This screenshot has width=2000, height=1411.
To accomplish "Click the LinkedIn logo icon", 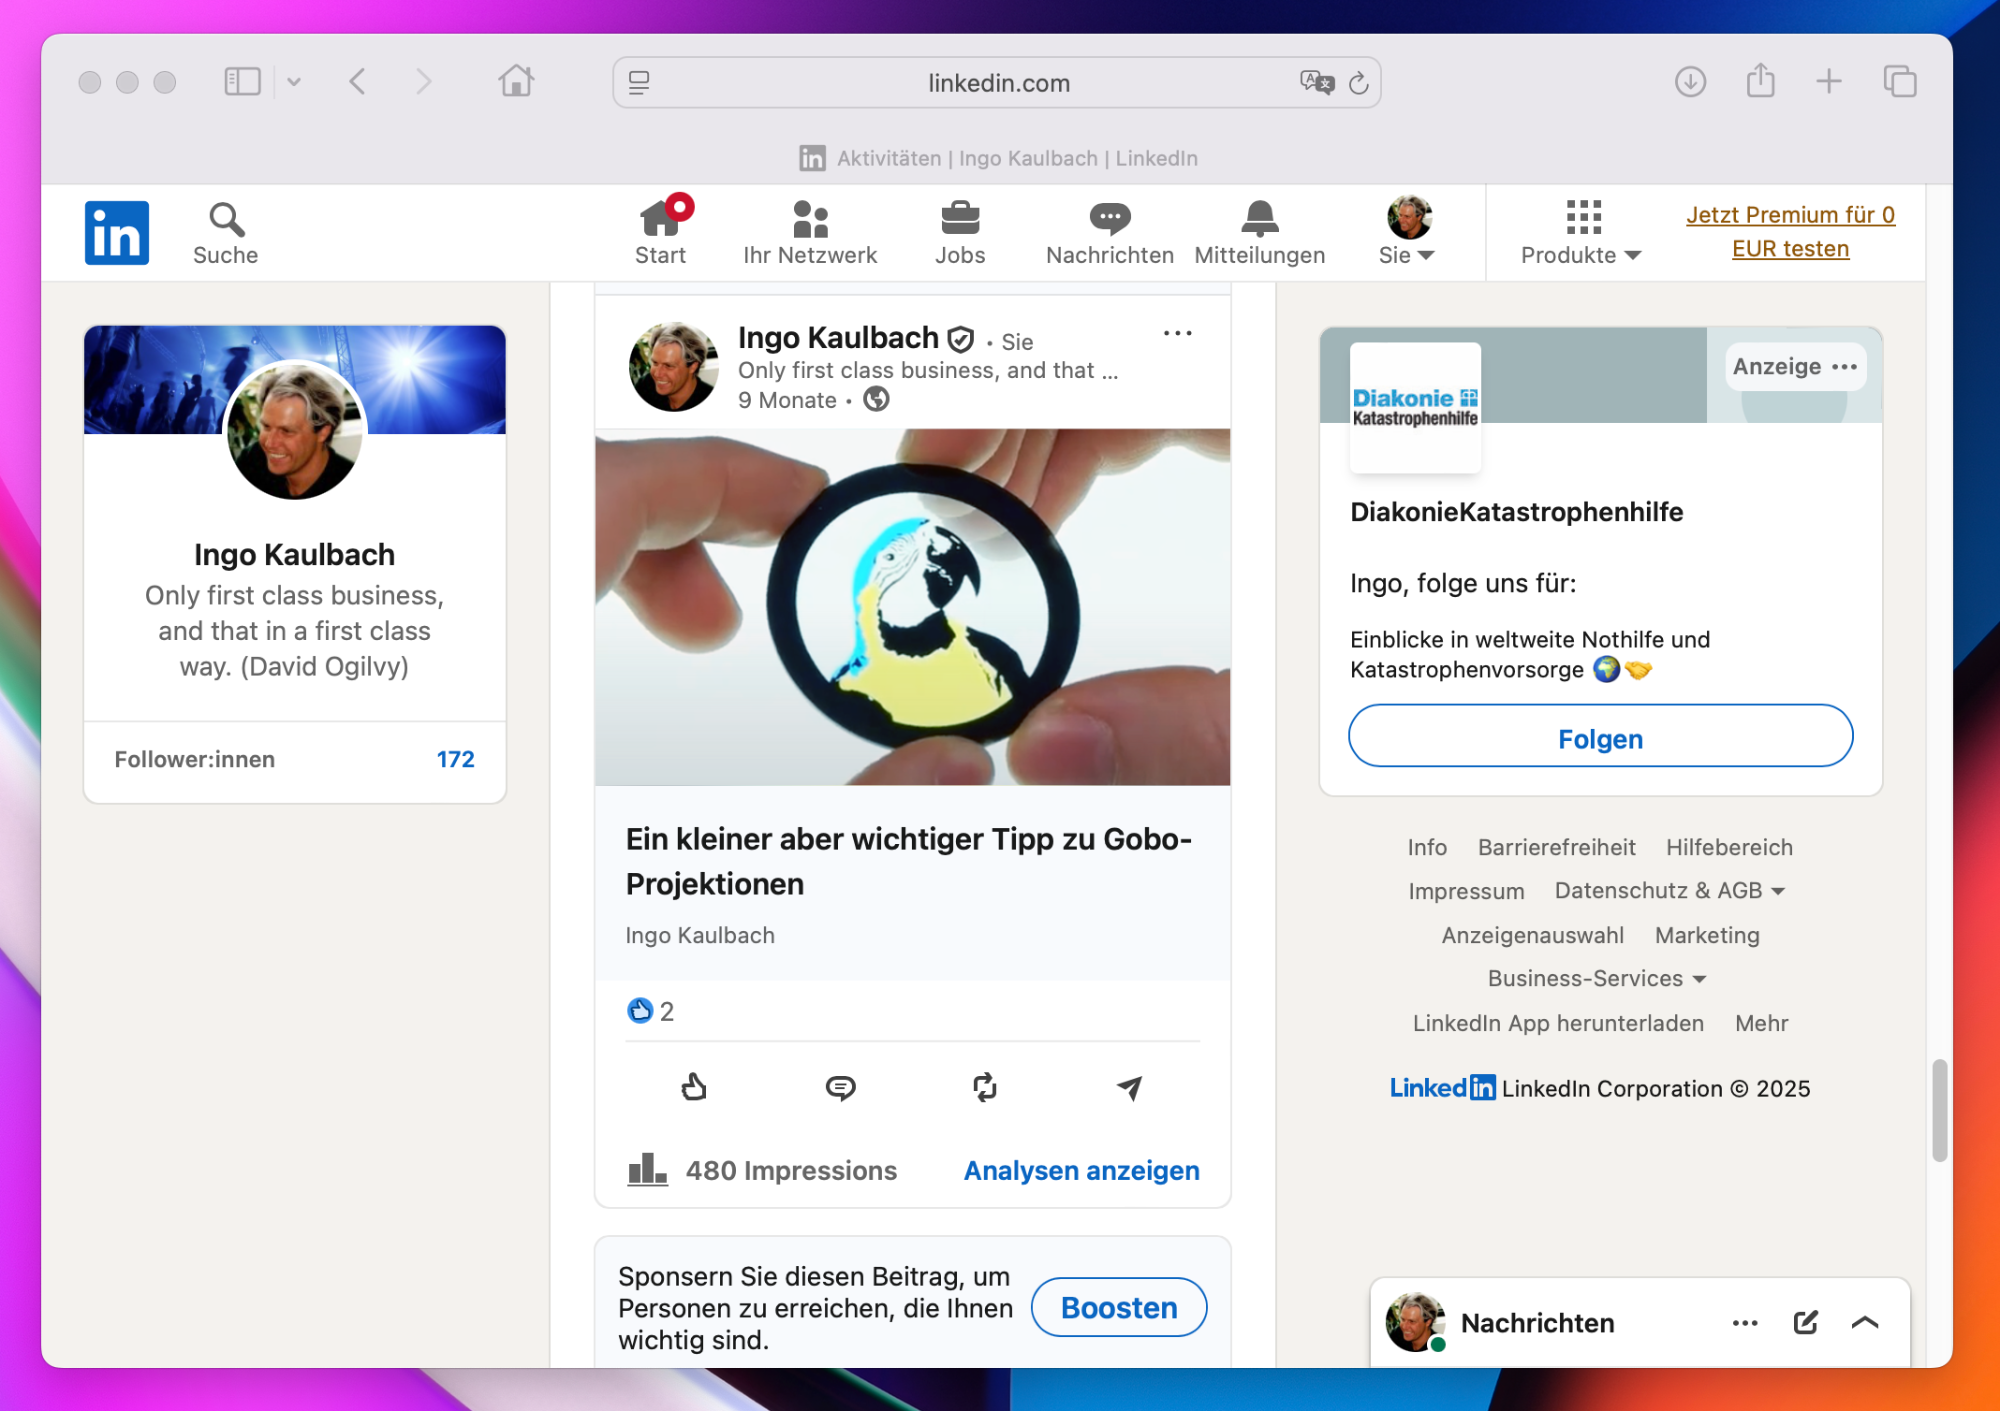I will [x=116, y=233].
